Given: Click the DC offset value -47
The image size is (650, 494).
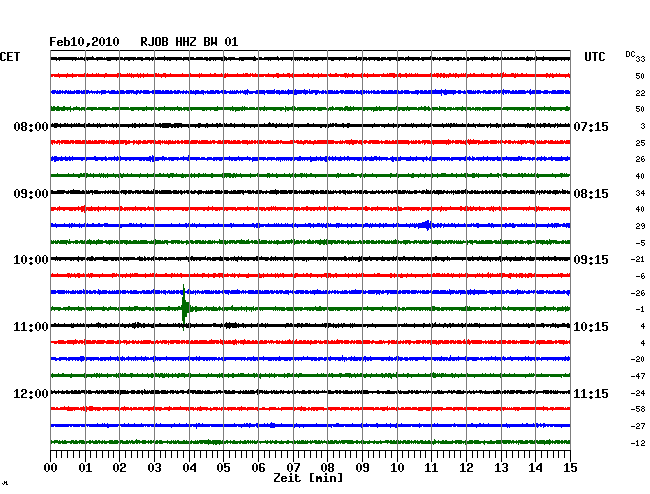Looking at the screenshot, I should (638, 376).
